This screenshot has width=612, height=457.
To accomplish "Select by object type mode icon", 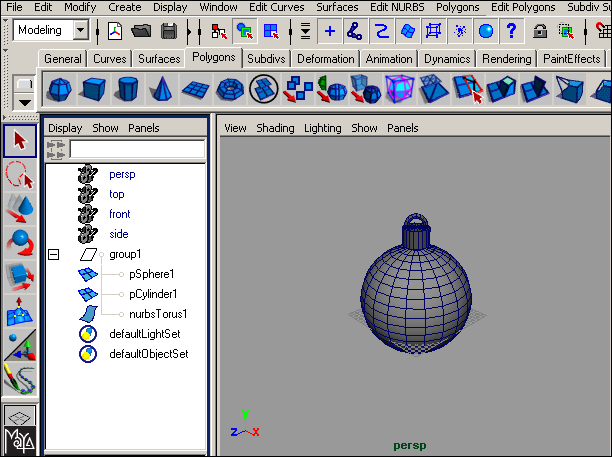I will pyautogui.click(x=245, y=31).
